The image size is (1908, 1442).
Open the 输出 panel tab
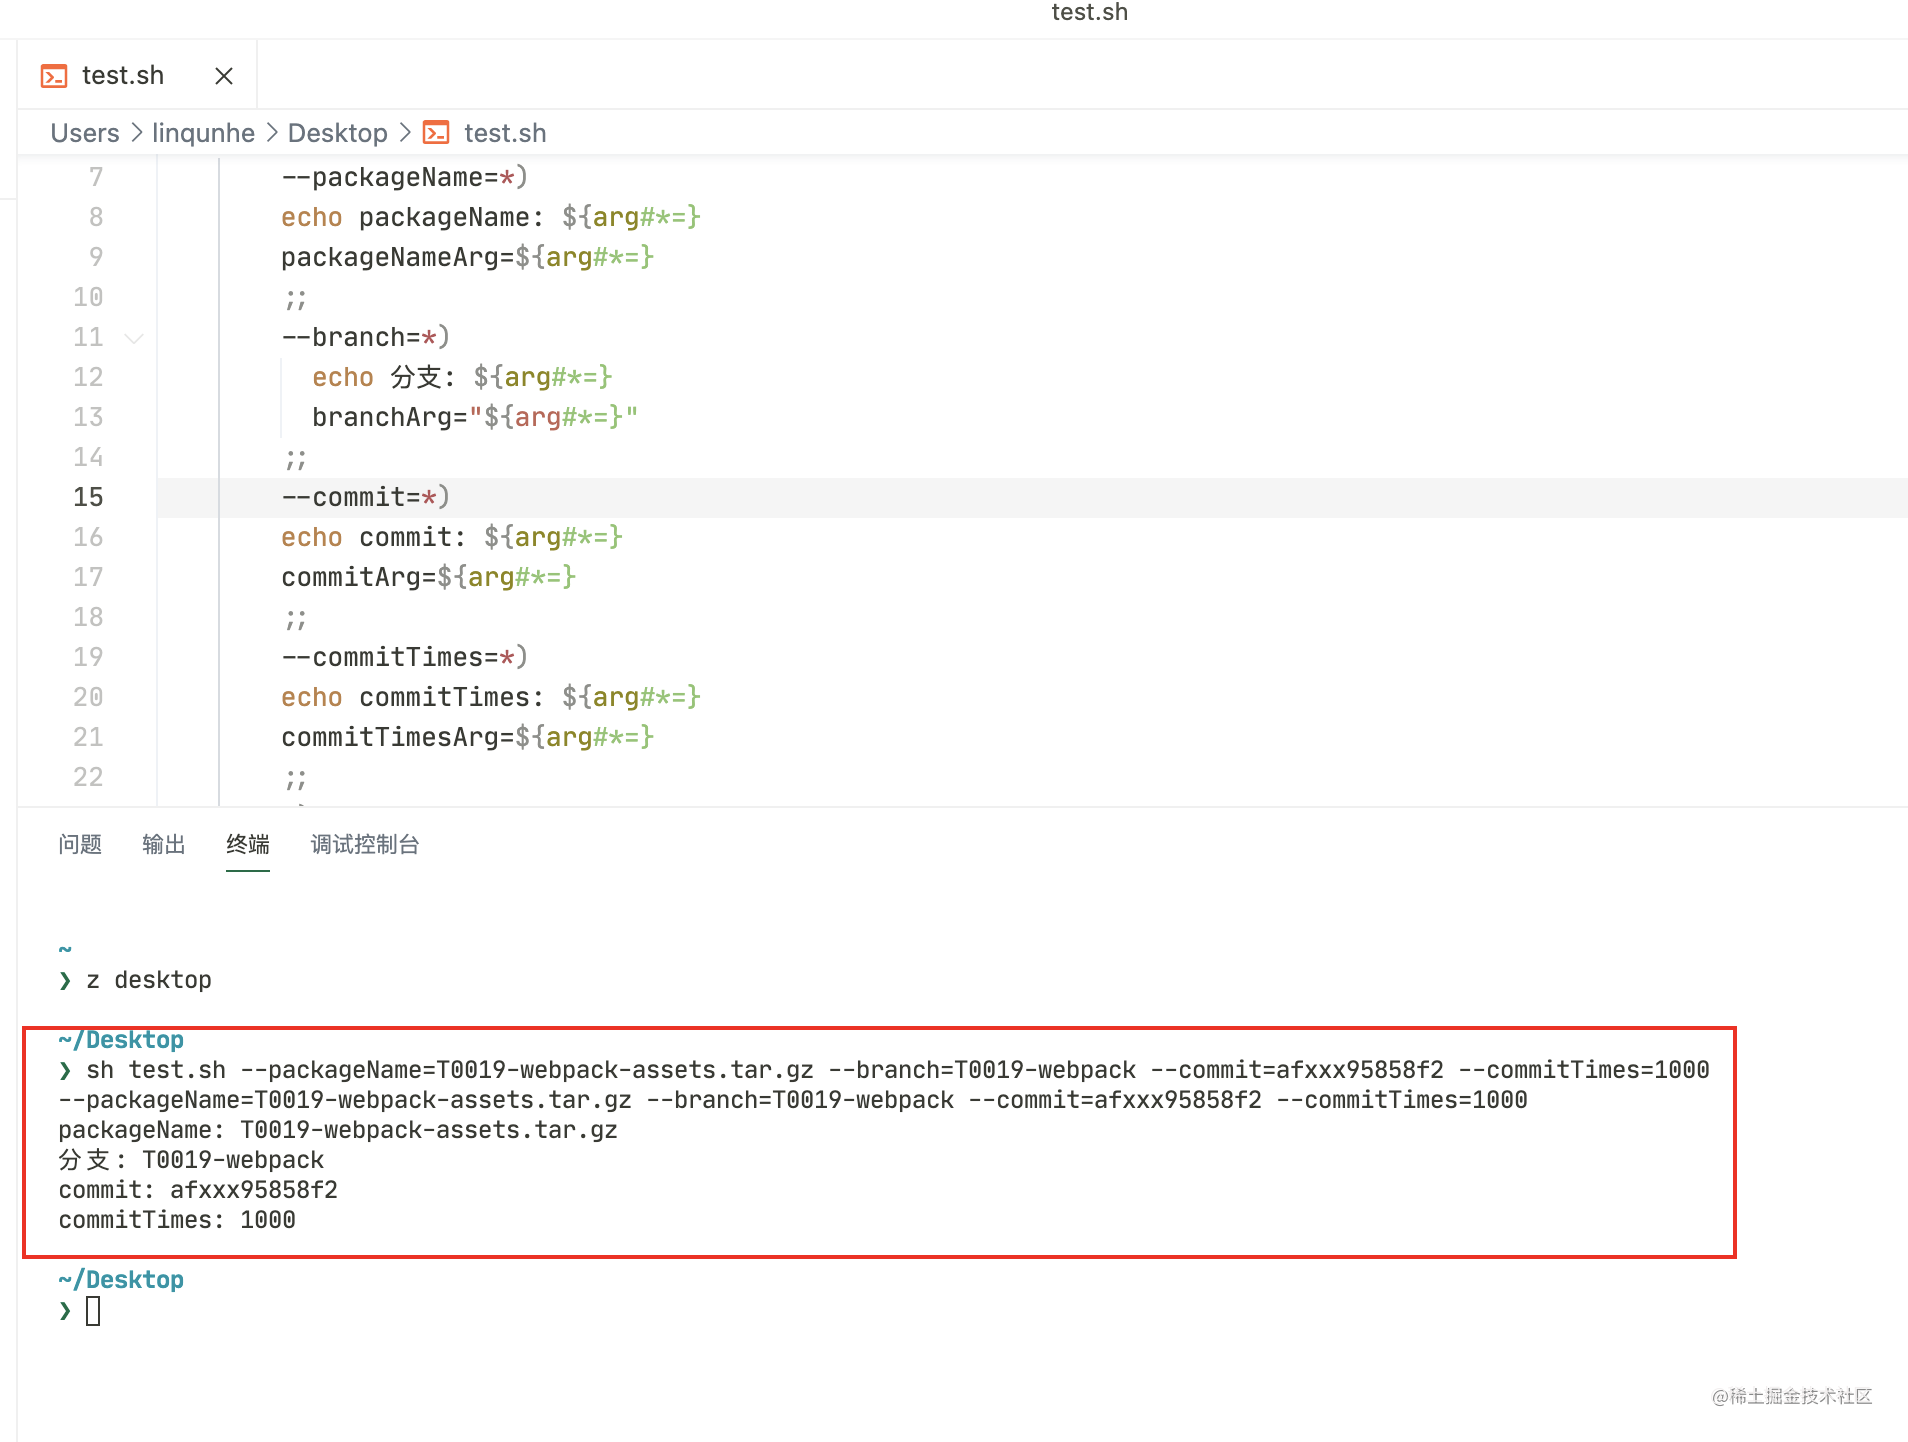click(x=164, y=845)
